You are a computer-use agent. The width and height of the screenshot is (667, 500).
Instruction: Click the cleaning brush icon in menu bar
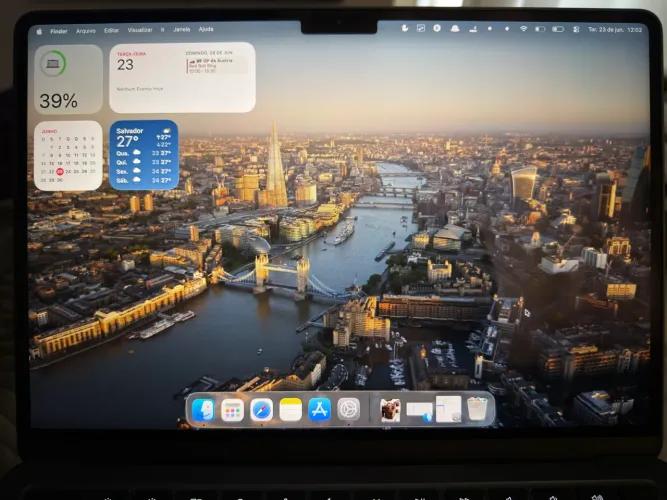point(473,29)
